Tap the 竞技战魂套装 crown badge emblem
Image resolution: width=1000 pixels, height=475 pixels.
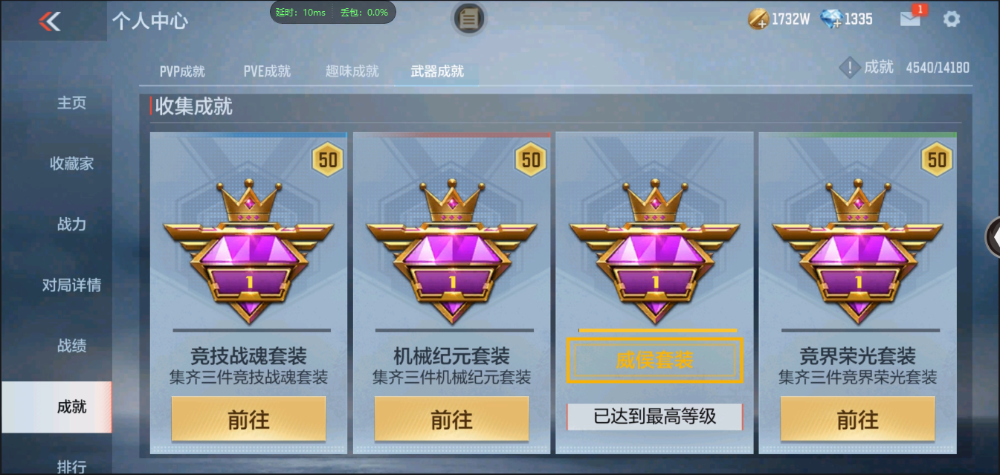click(249, 250)
